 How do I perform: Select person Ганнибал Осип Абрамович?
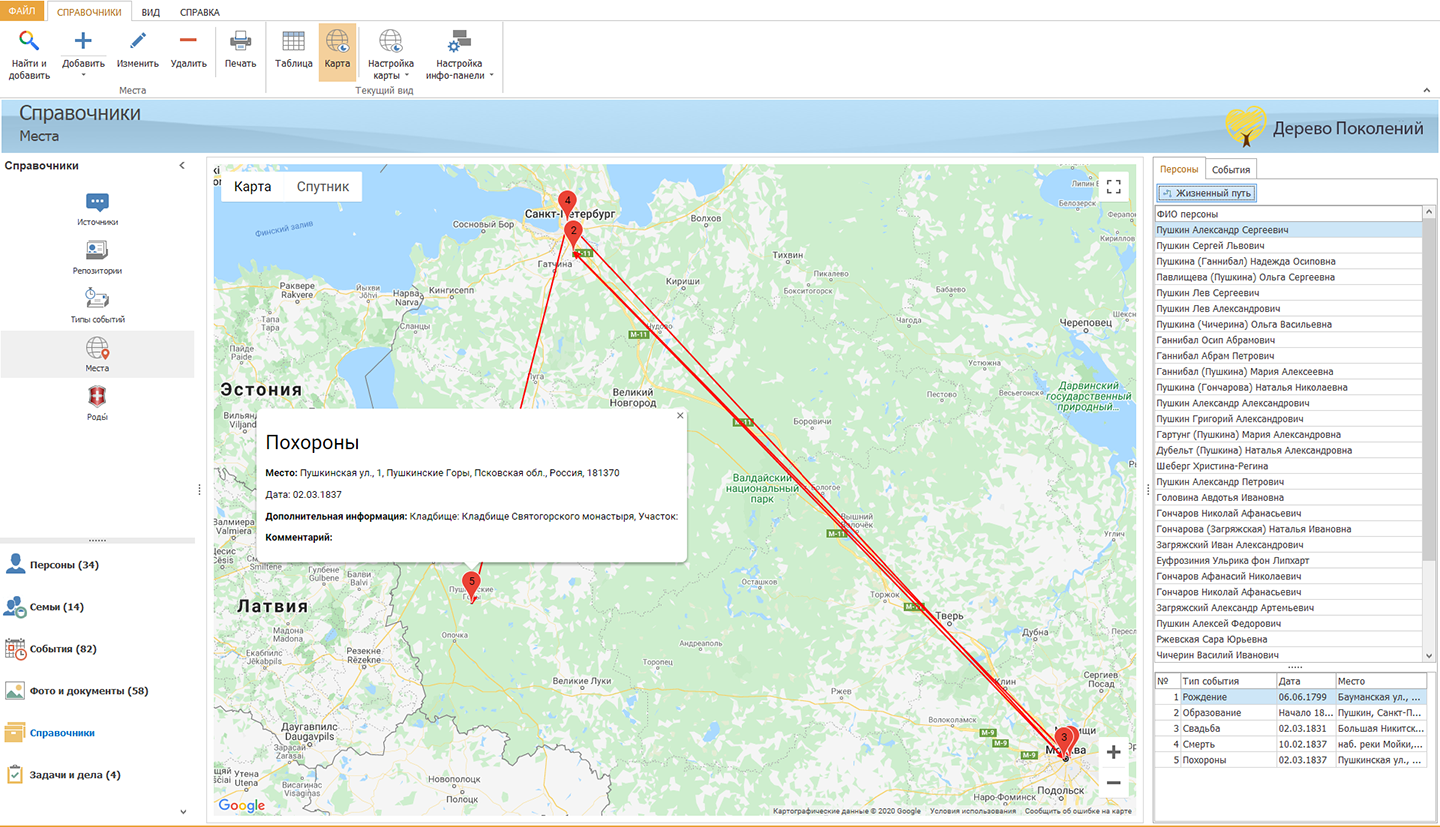pyautogui.click(x=1287, y=340)
